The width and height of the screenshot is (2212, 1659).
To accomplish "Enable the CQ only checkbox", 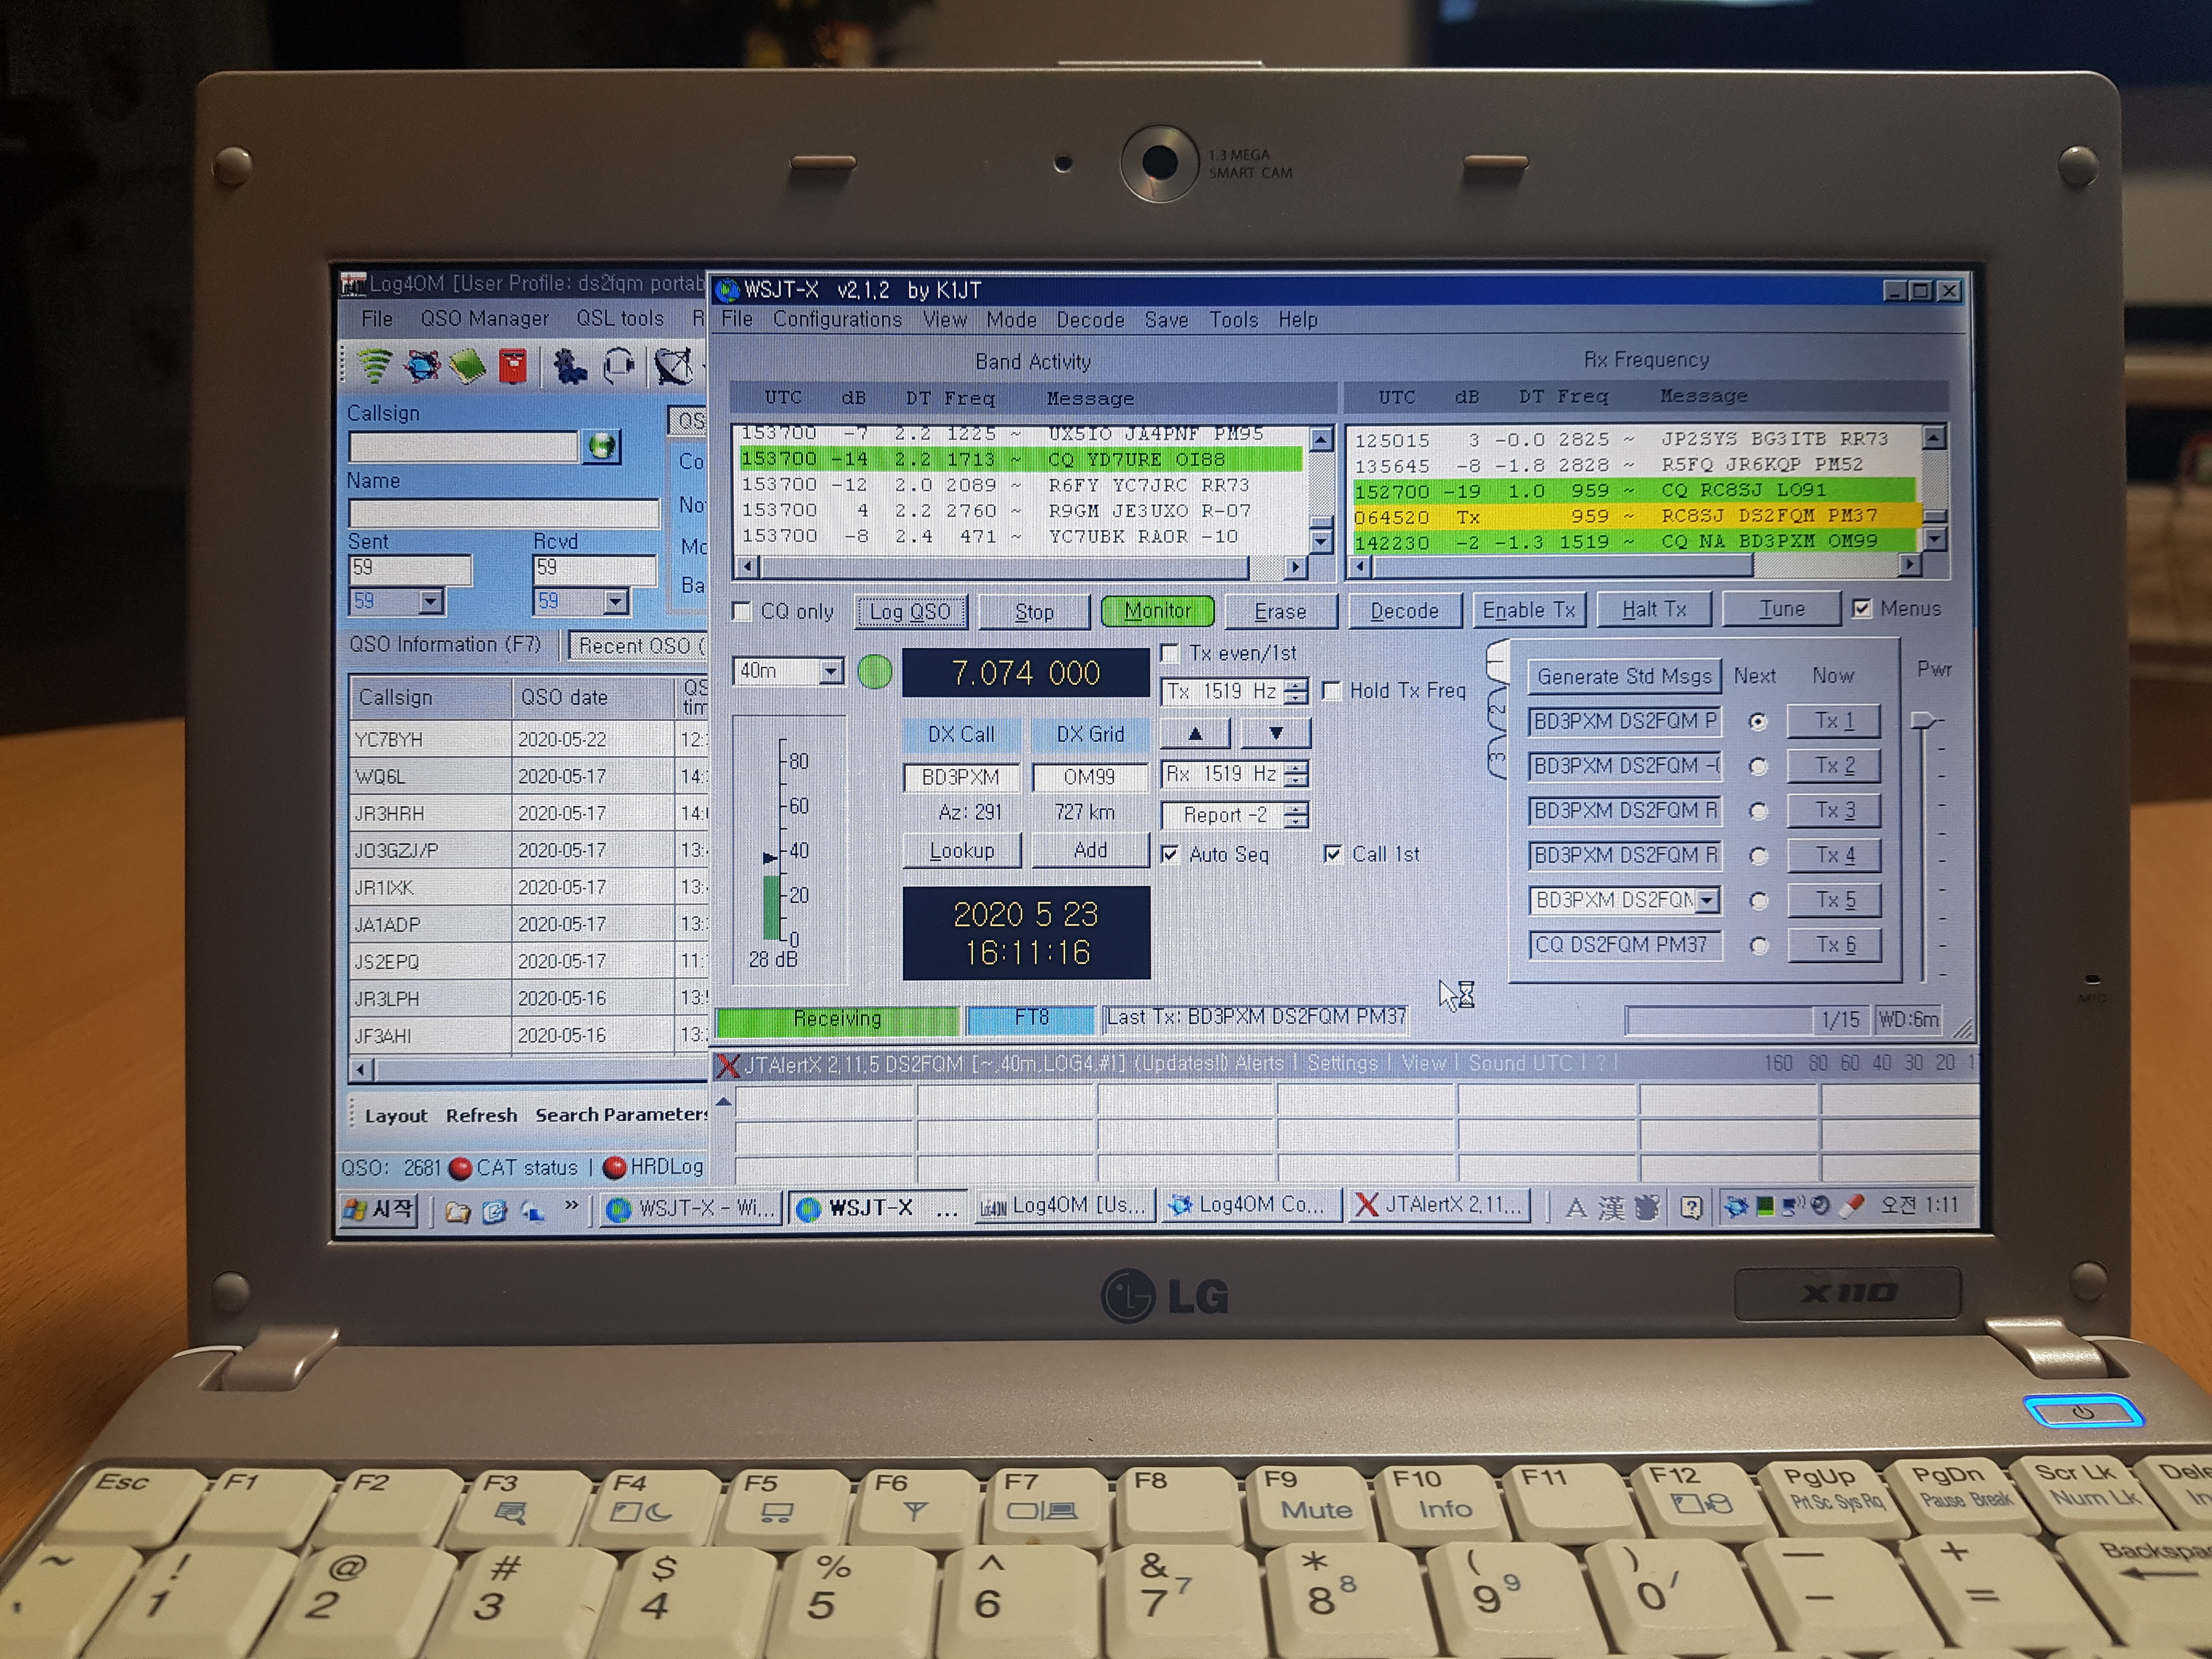I will tap(742, 611).
